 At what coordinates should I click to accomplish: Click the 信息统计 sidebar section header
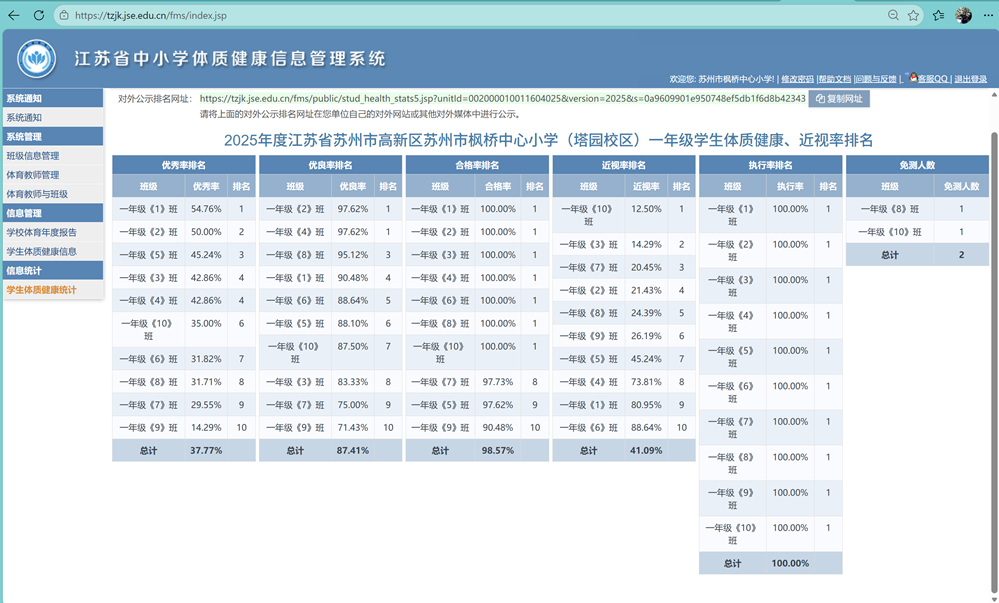click(x=53, y=270)
